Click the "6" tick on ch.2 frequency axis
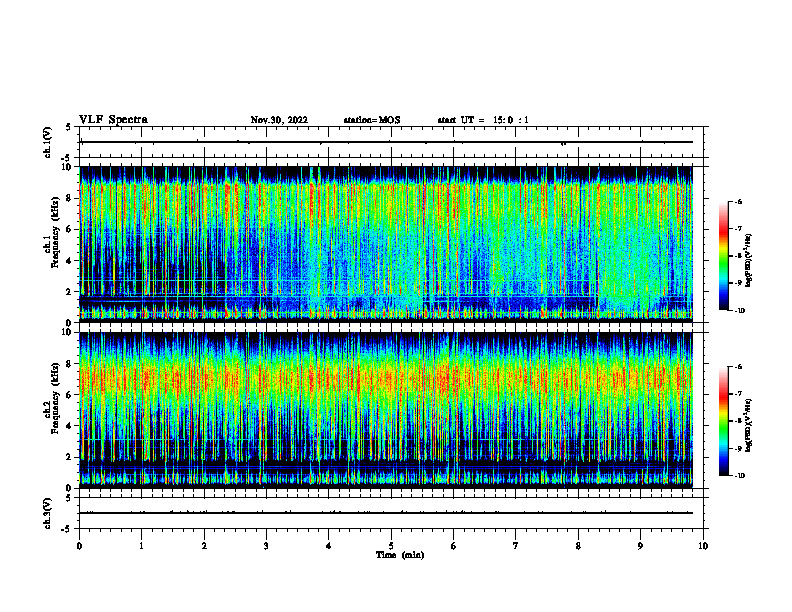792x612 pixels. 68,395
